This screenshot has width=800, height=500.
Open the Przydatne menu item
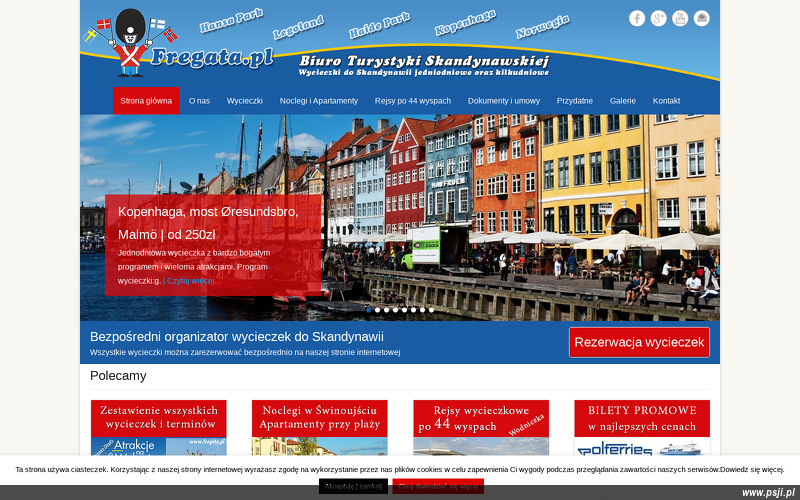[574, 101]
